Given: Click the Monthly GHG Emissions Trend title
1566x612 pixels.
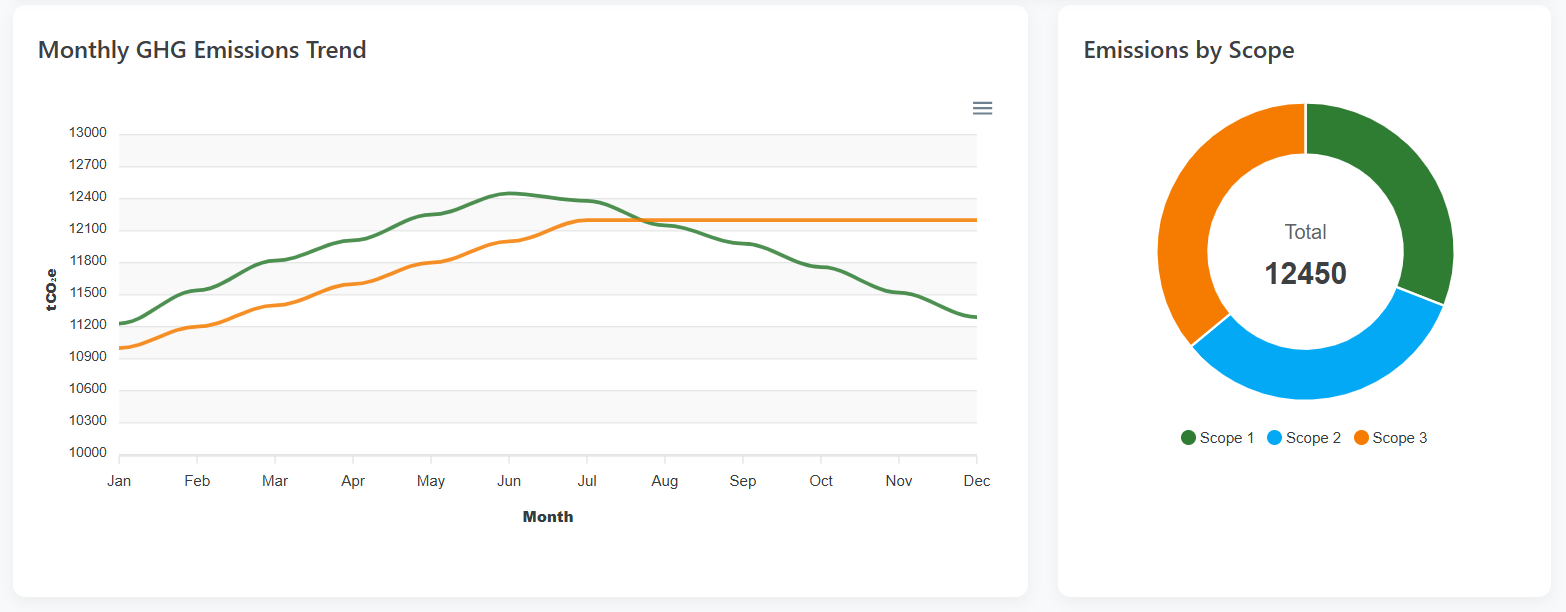Looking at the screenshot, I should click(202, 49).
